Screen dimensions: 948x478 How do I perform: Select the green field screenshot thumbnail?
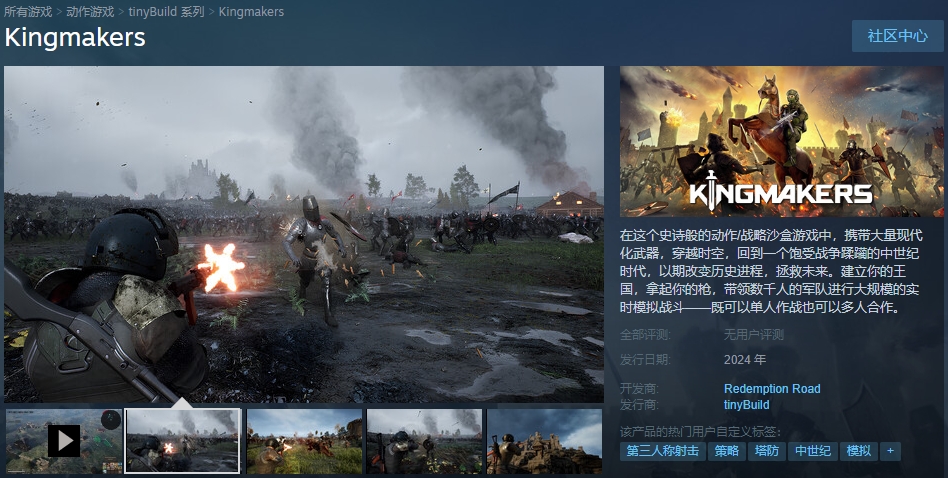[304, 441]
